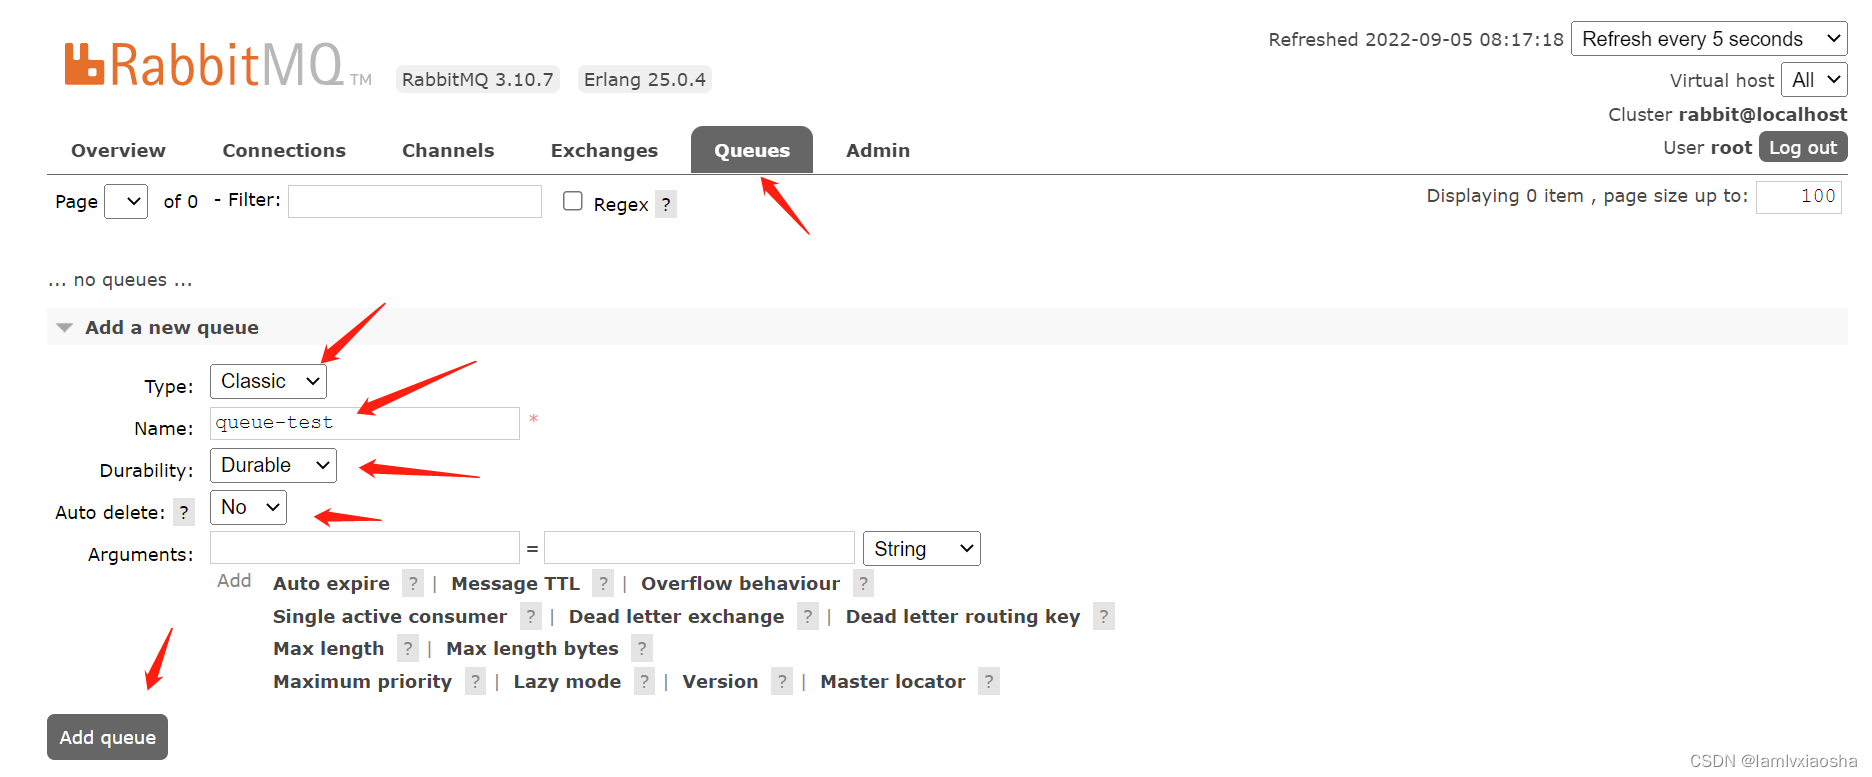Collapse the Add a new queue section
Image resolution: width=1872 pixels, height=777 pixels.
pyautogui.click(x=172, y=327)
